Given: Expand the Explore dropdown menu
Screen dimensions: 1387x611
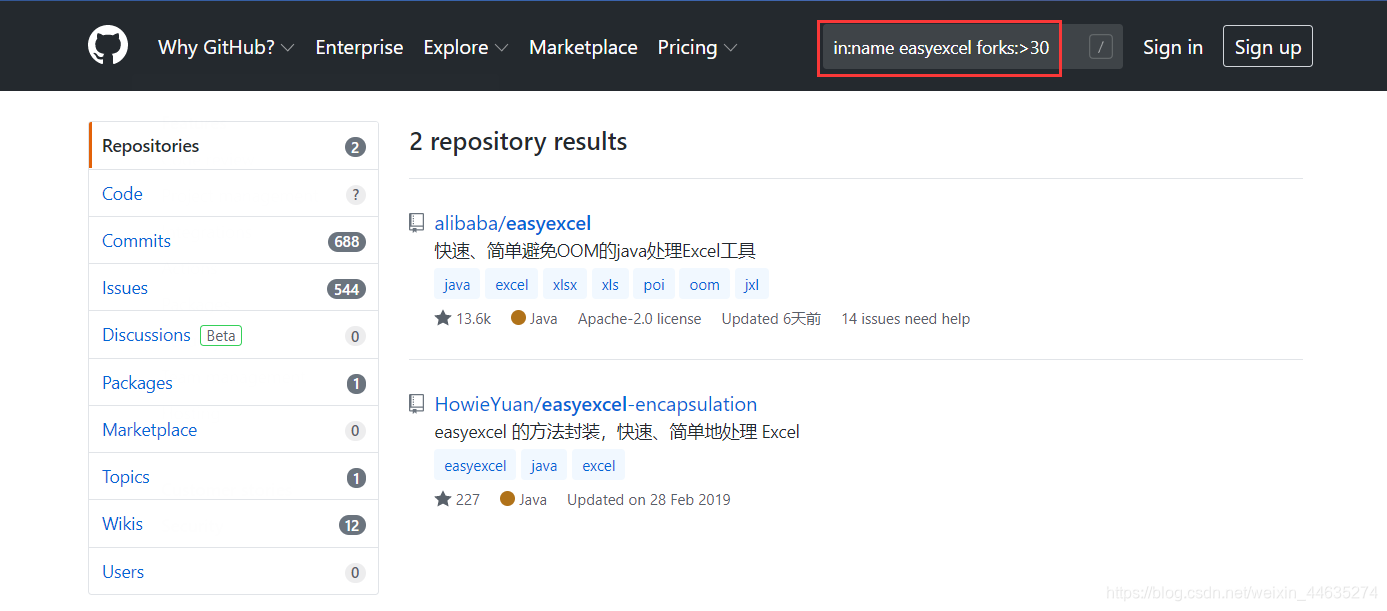Looking at the screenshot, I should point(466,47).
